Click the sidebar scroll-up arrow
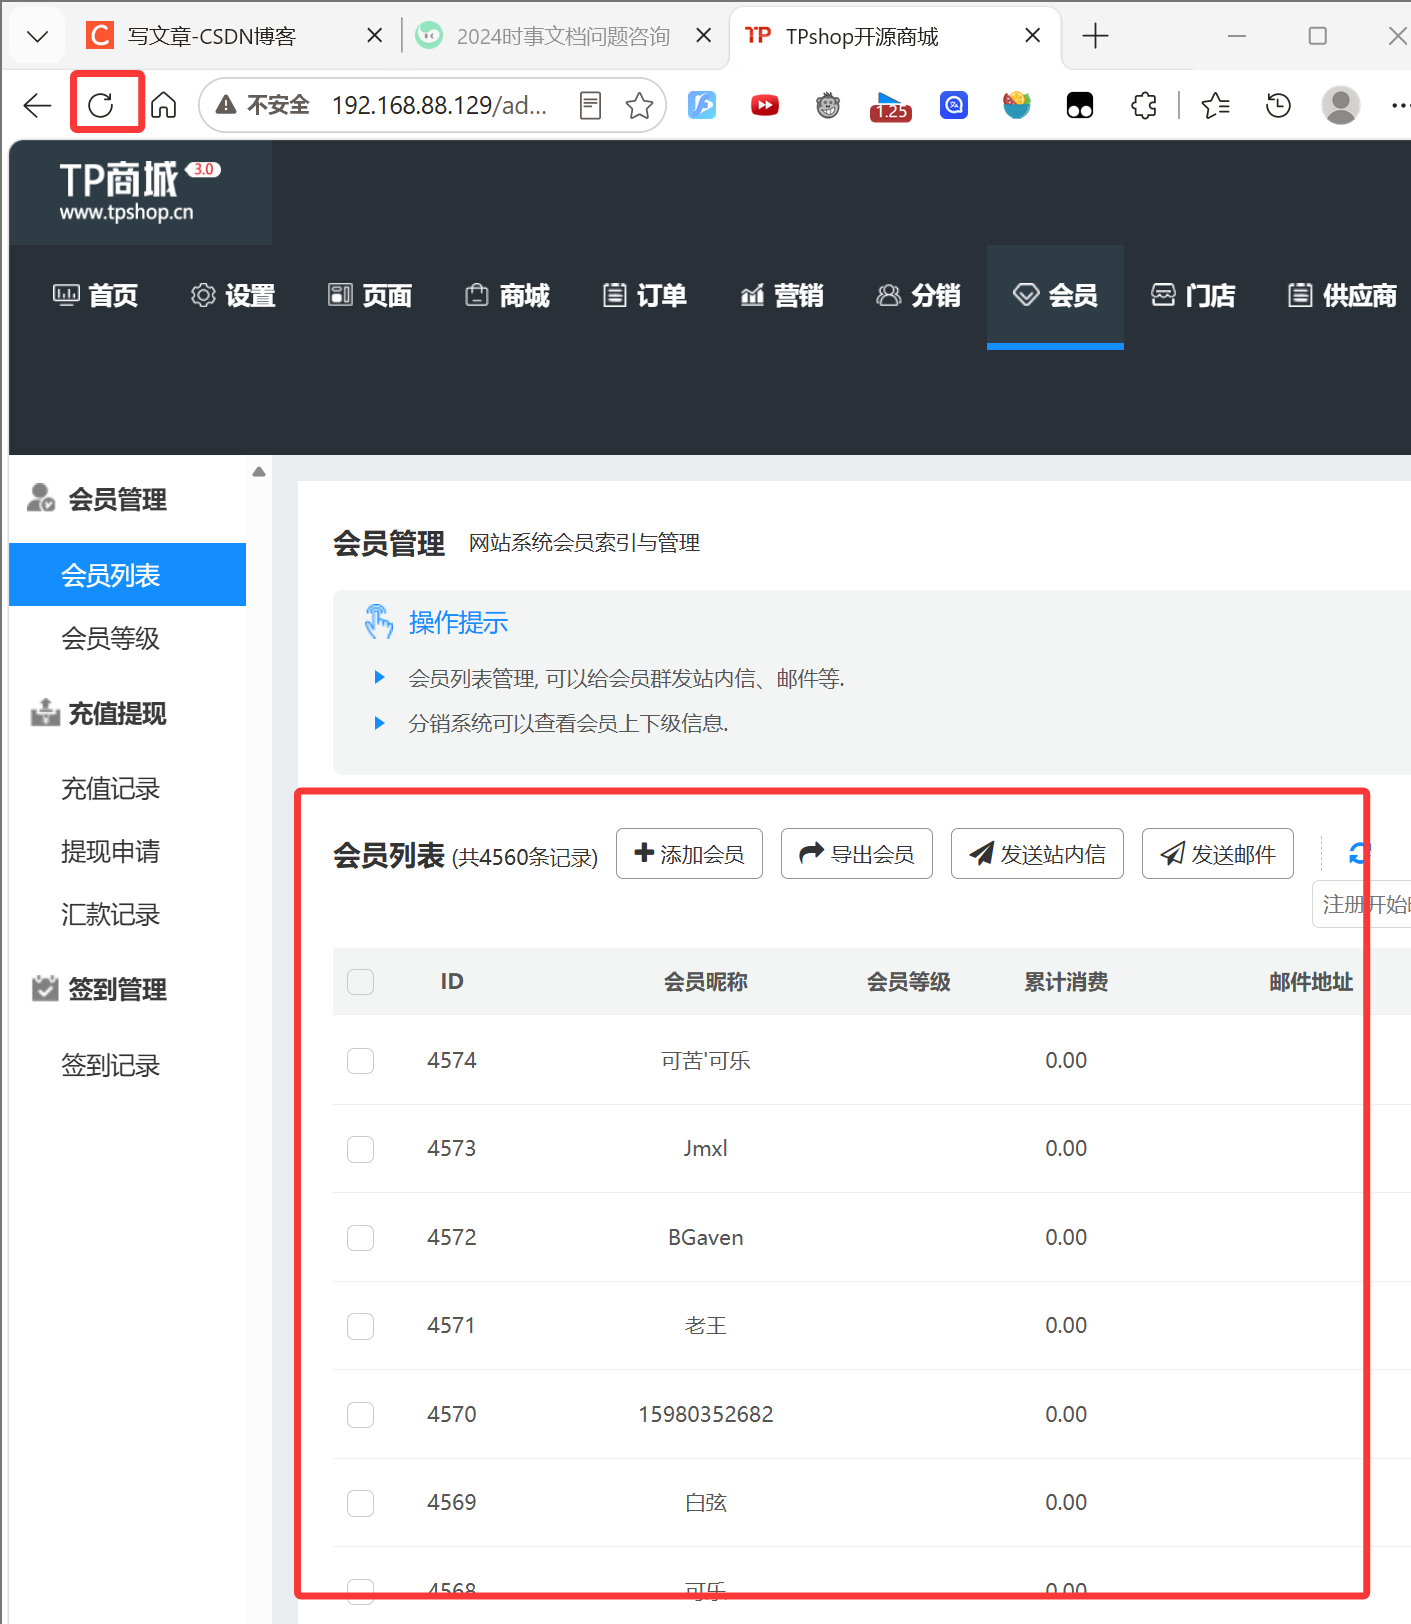The width and height of the screenshot is (1411, 1624). [259, 472]
